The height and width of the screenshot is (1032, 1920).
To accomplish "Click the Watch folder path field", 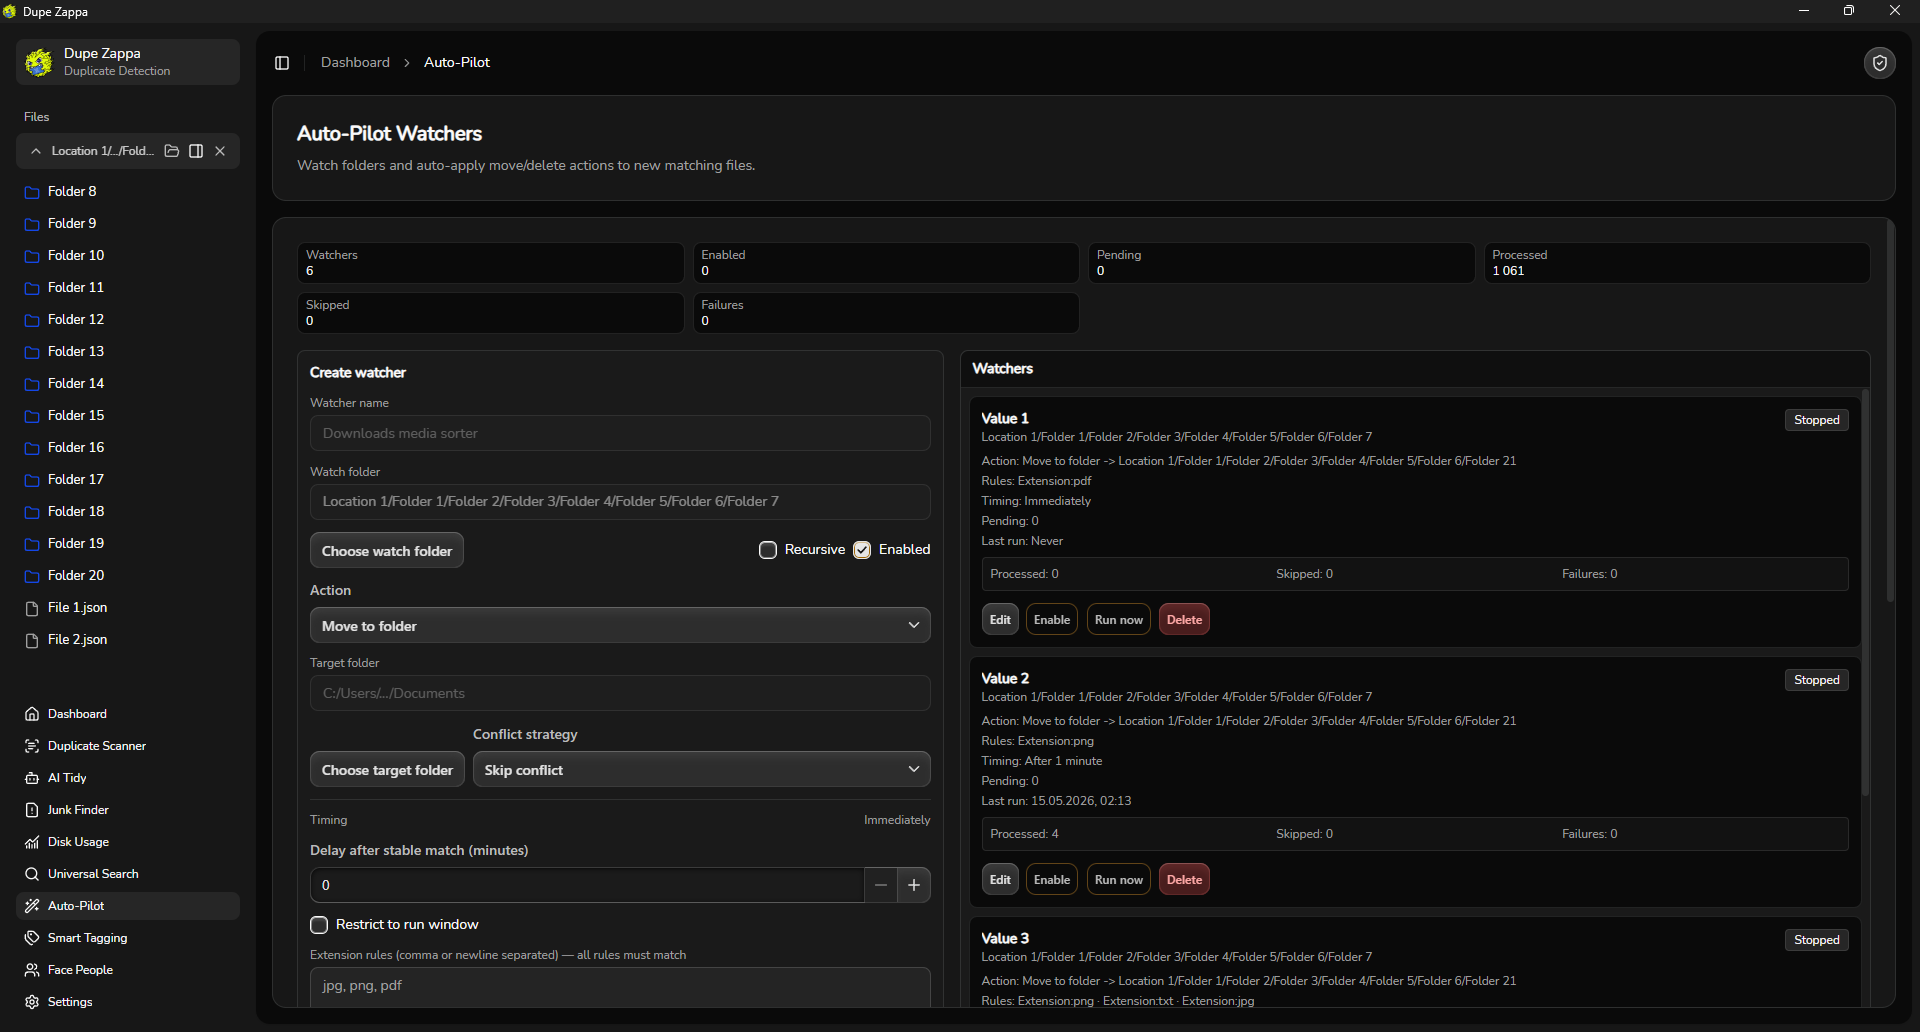I will 620,501.
